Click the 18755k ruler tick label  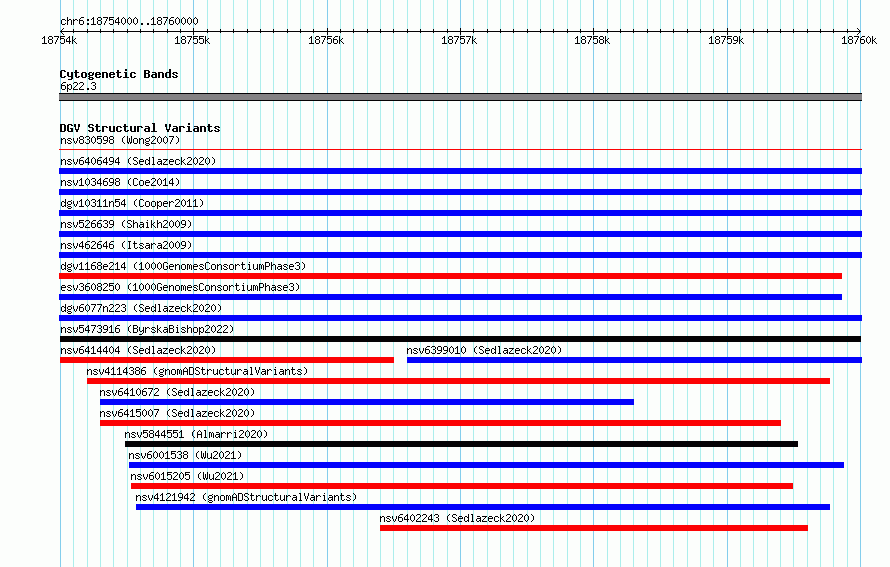(192, 40)
